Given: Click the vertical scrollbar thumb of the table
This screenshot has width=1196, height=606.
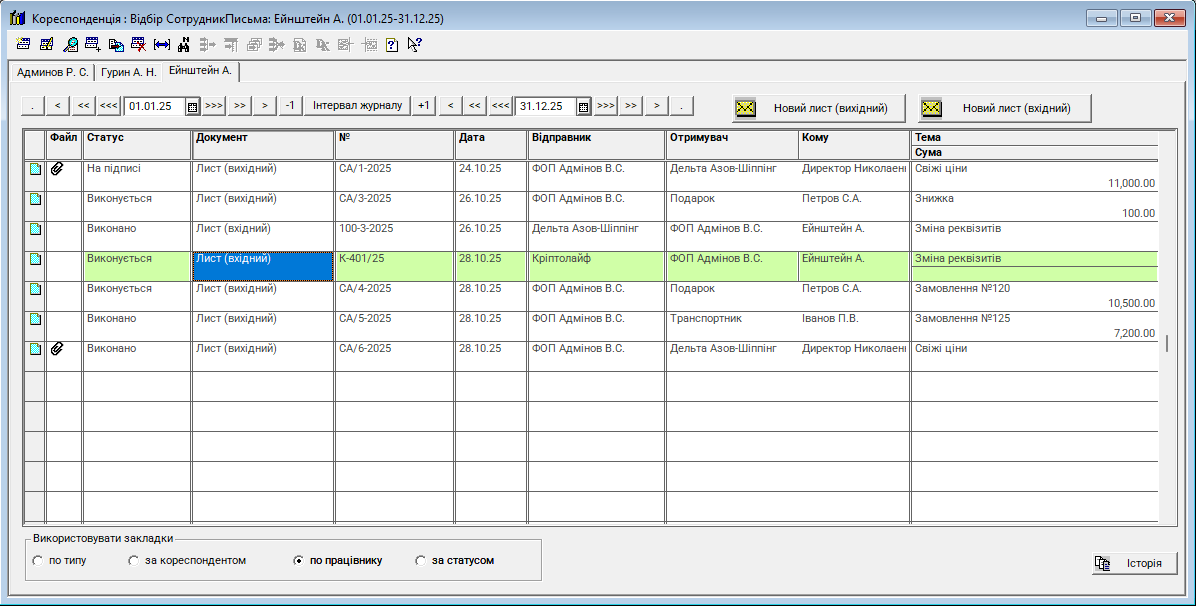Looking at the screenshot, I should pyautogui.click(x=1166, y=343).
